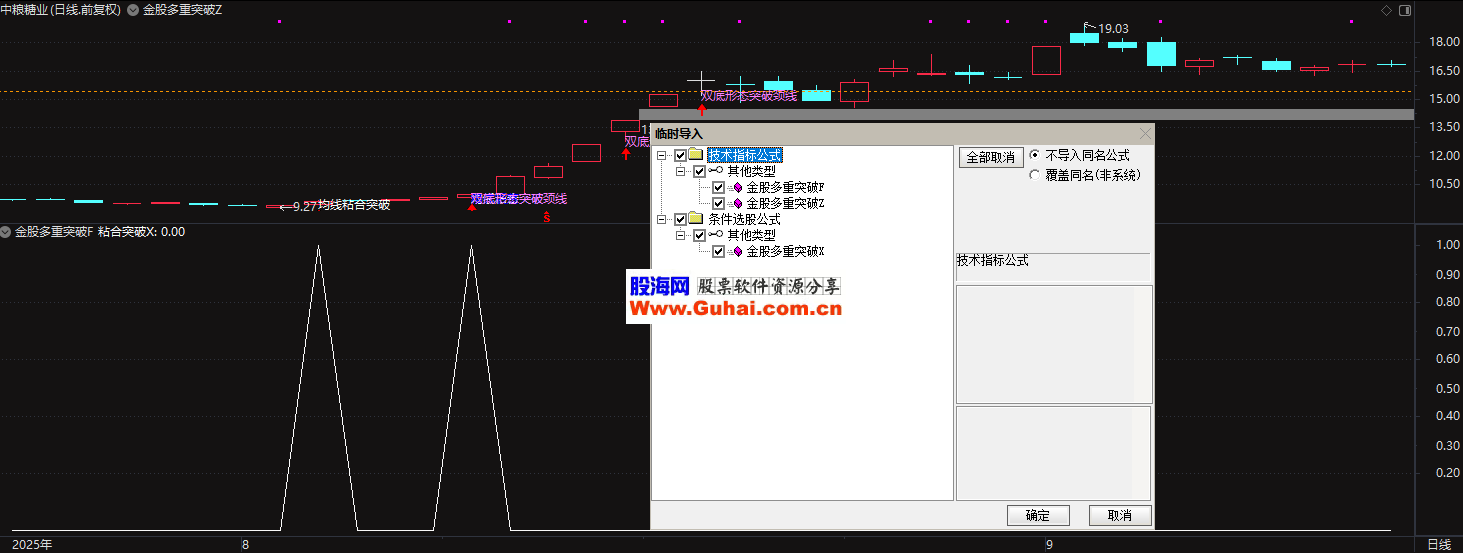Toggle the side panel layout icon

1405,10
